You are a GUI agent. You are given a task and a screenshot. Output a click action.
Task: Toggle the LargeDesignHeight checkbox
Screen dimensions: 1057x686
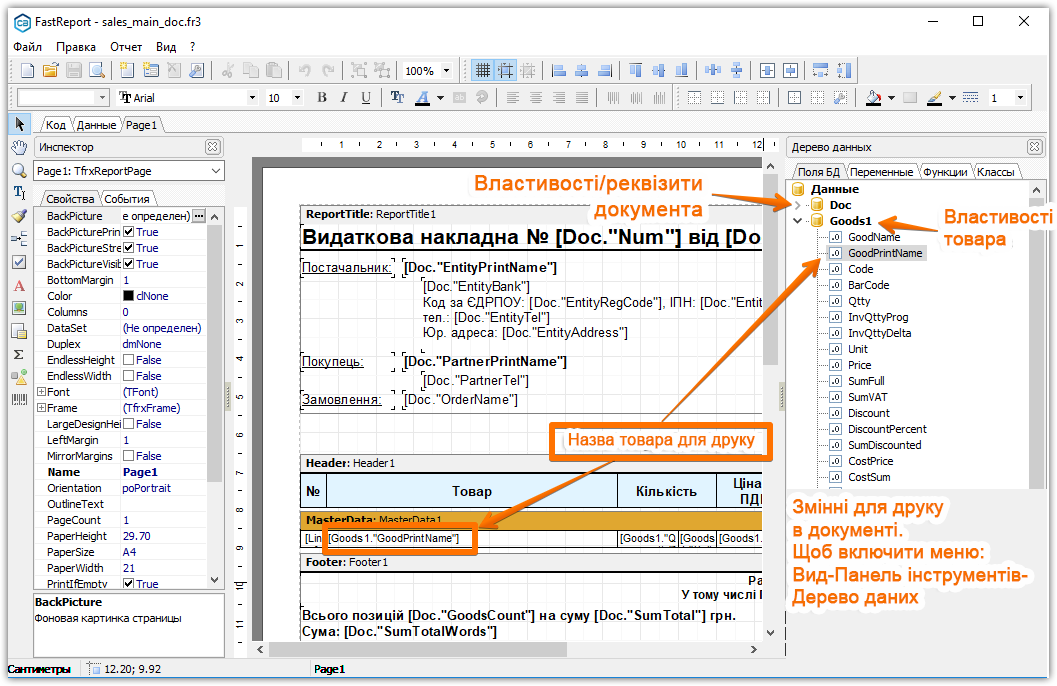pos(129,424)
